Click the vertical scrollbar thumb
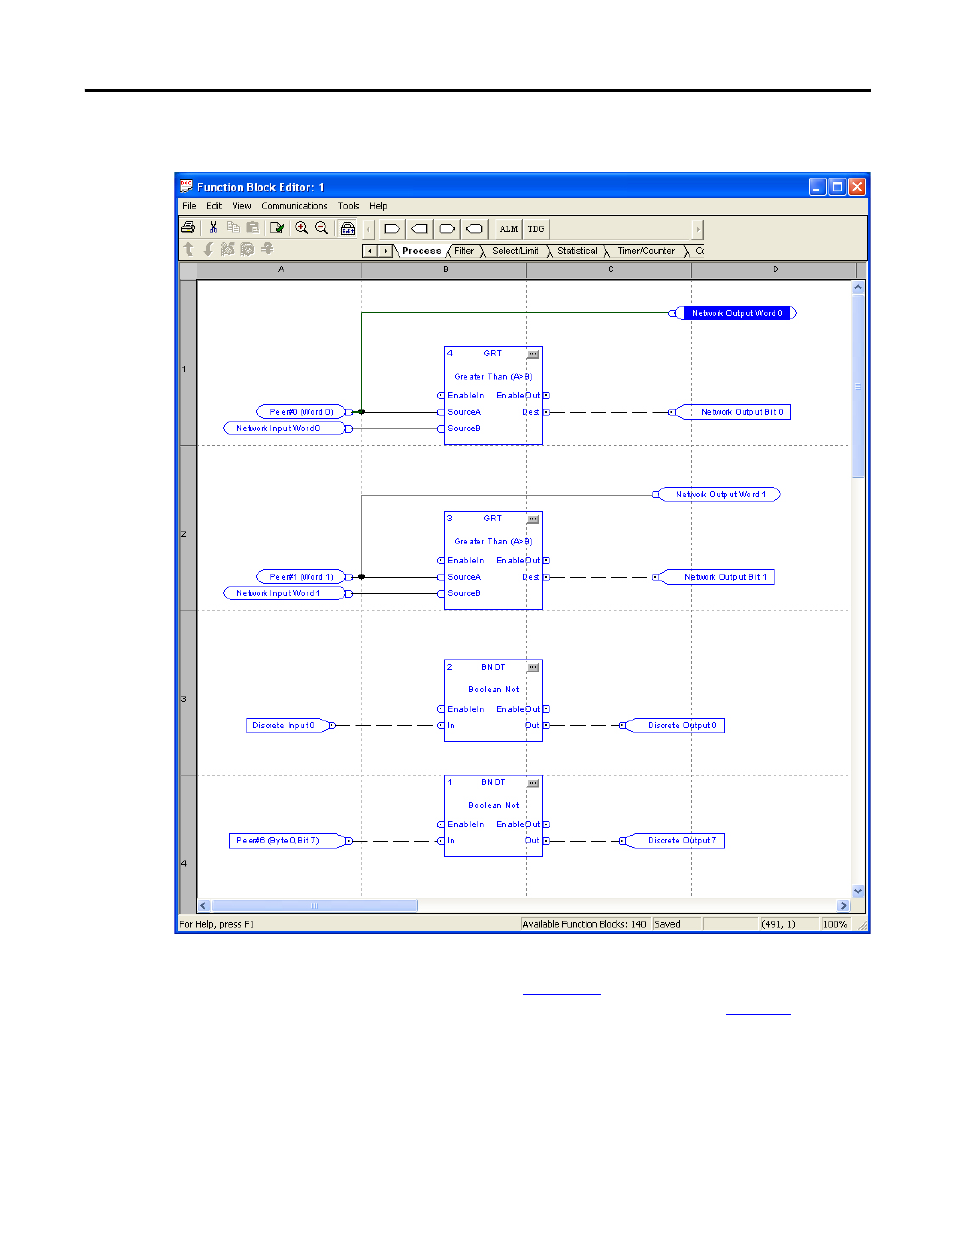This screenshot has height=1235, width=954. [858, 385]
